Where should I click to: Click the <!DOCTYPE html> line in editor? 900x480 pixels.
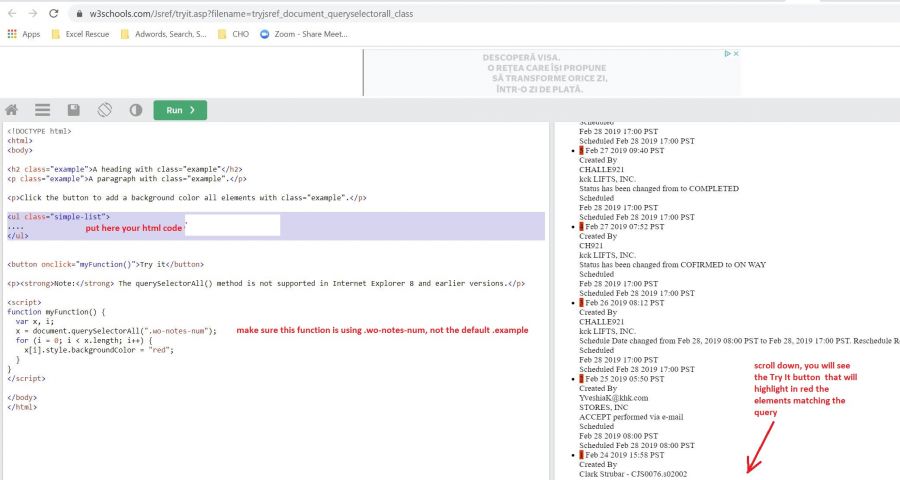[39, 131]
